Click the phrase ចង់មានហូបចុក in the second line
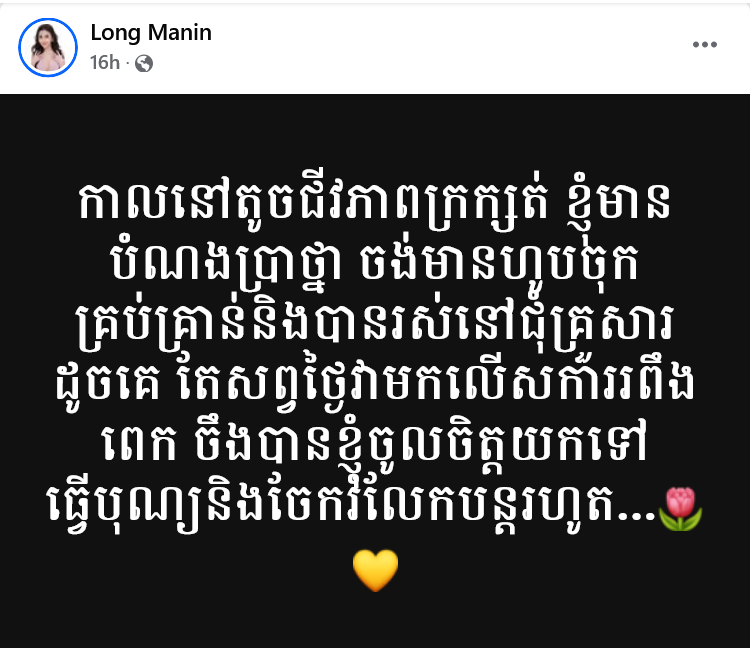750x648 pixels. click(x=499, y=264)
